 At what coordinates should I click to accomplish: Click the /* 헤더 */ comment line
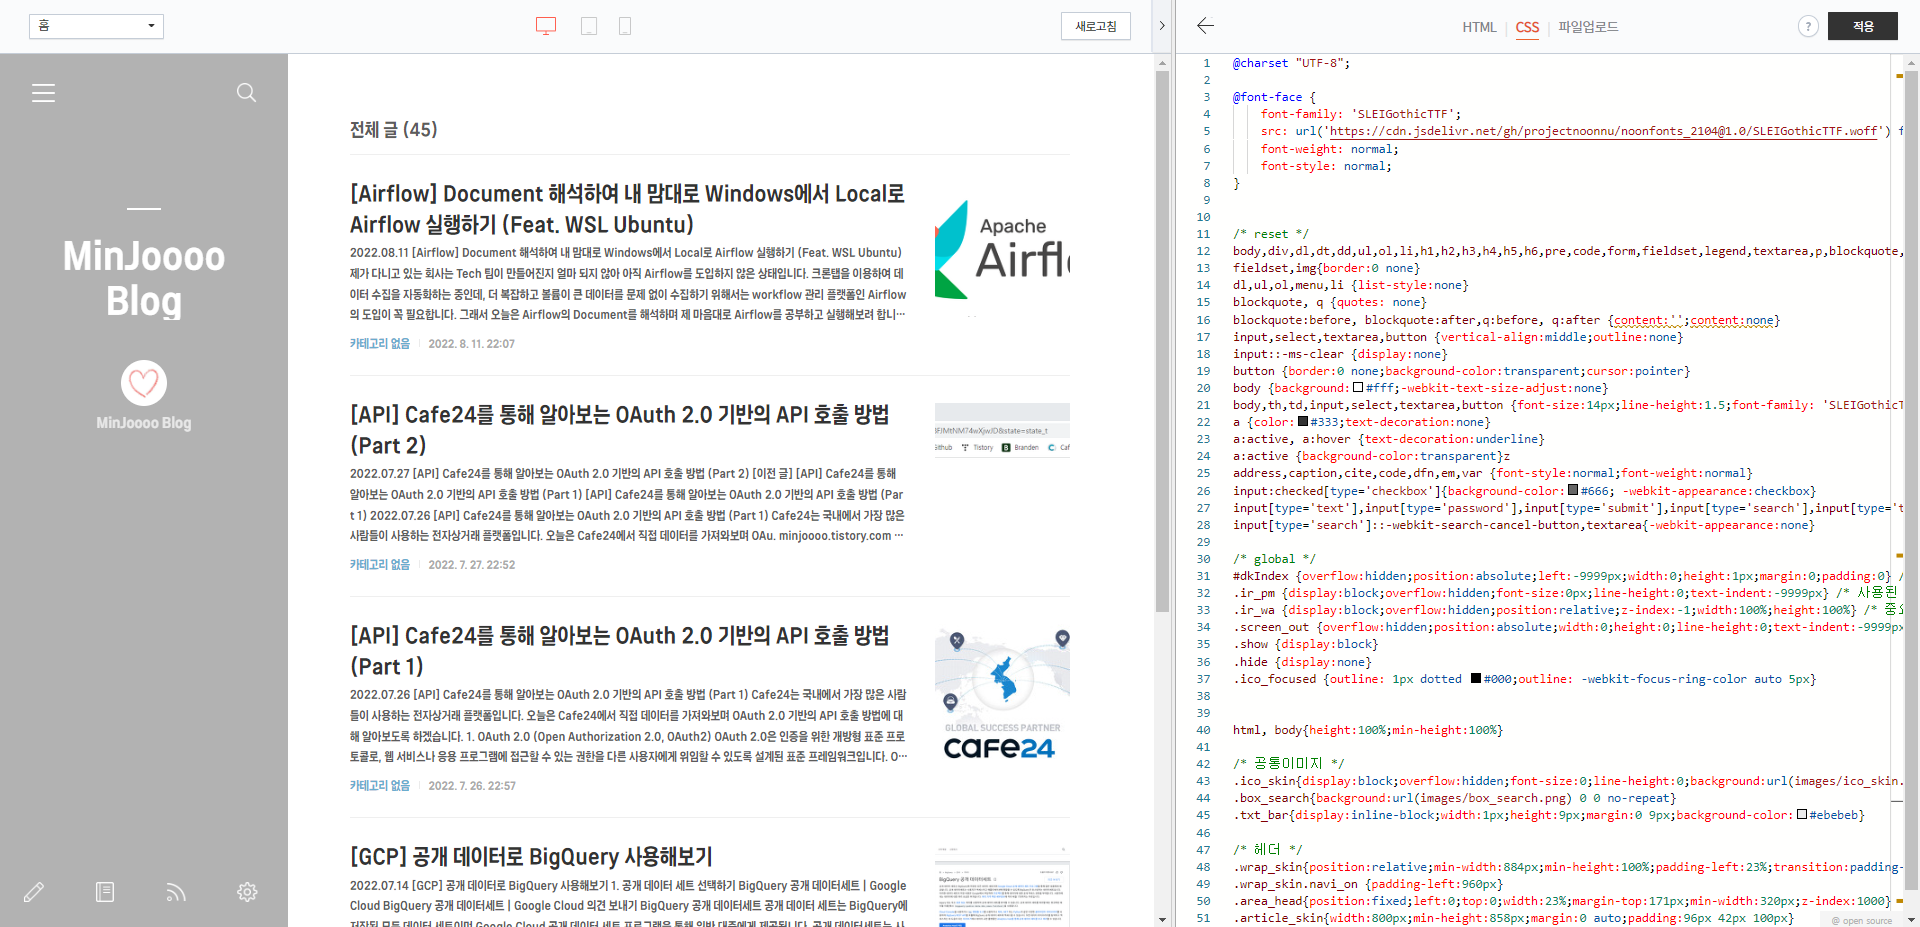pos(1267,849)
